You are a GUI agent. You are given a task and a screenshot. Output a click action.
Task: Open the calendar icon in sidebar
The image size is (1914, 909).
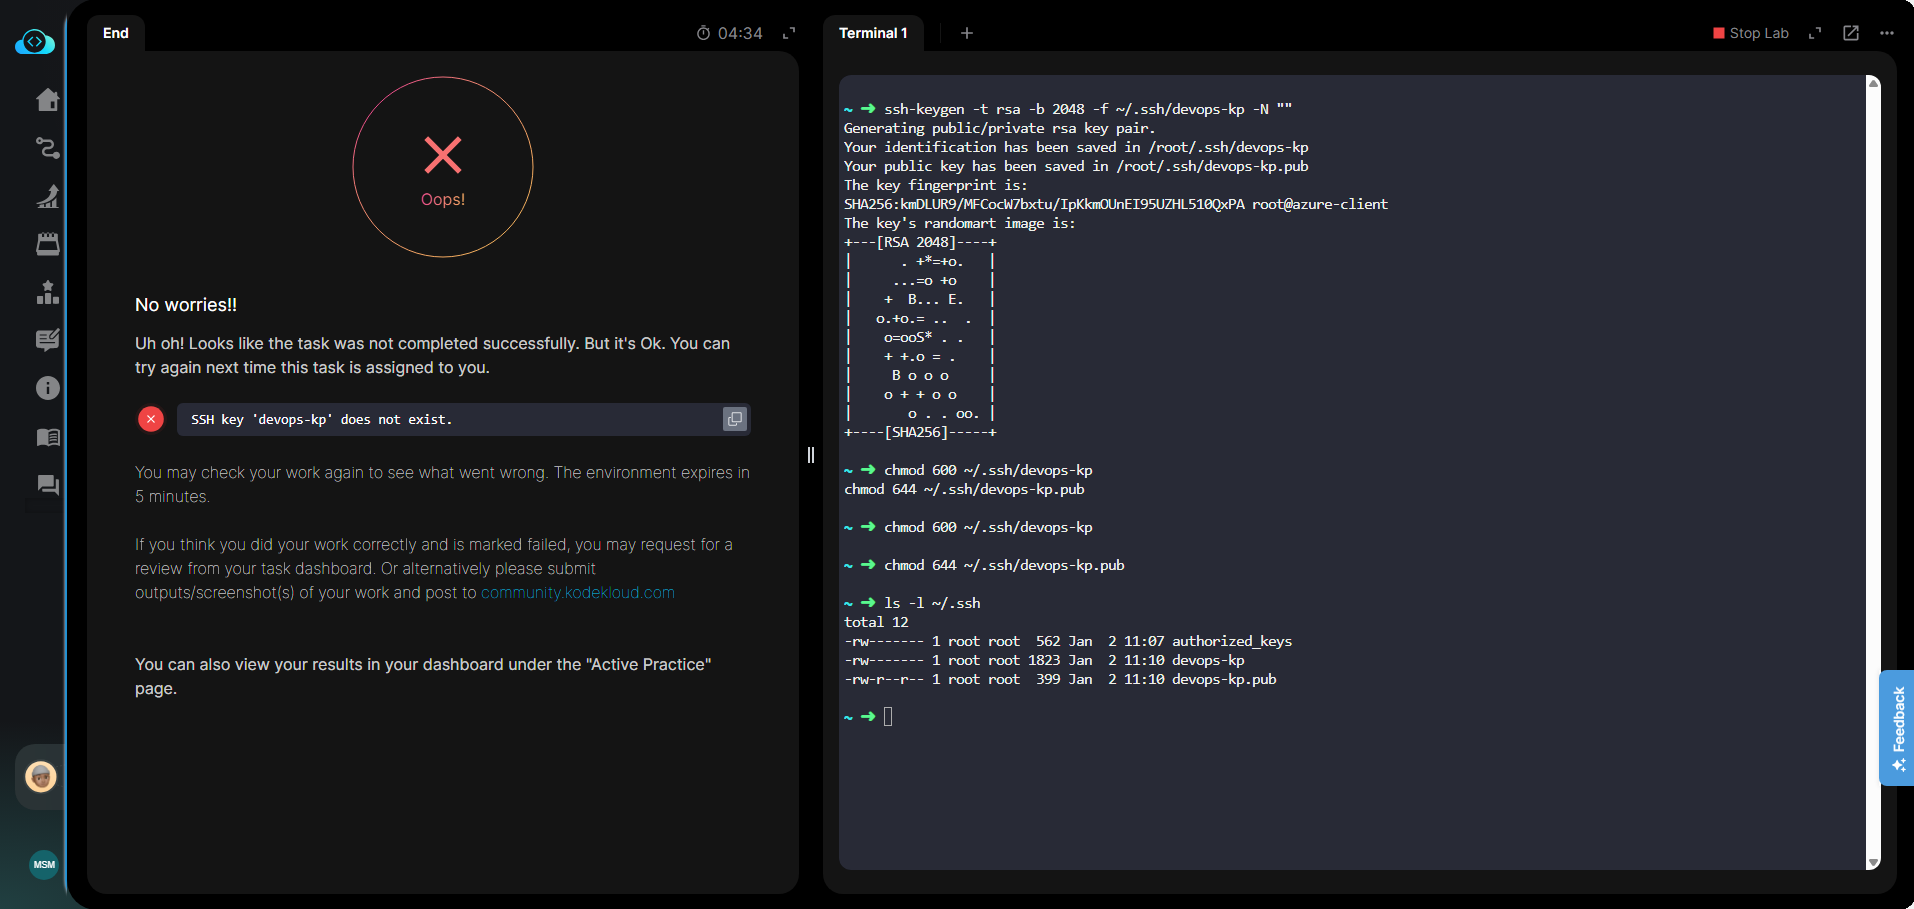pos(47,244)
